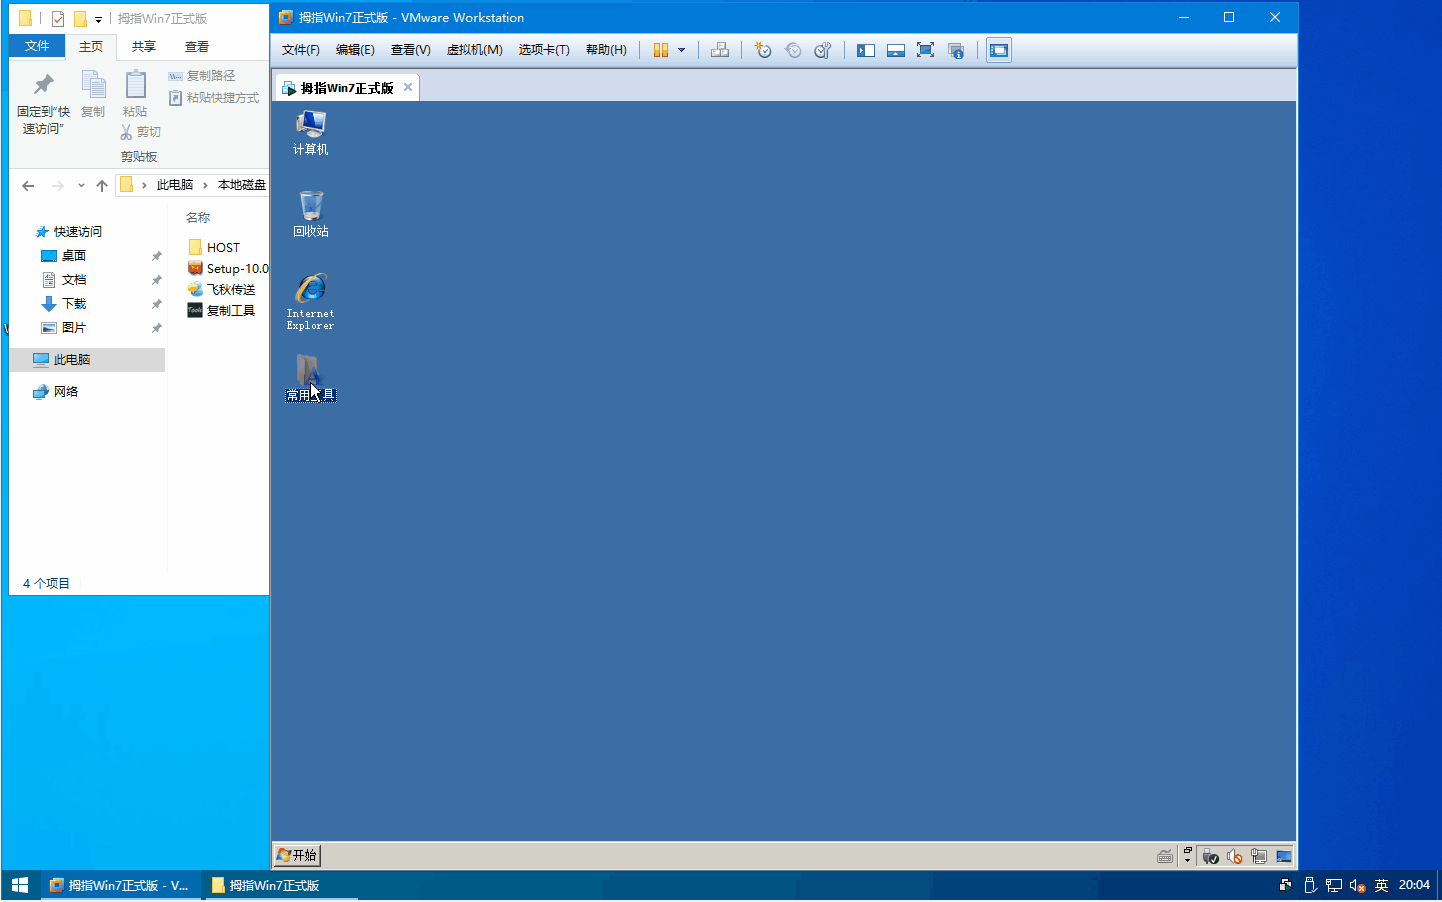Open the Quick Access Toolbar customize dropdown

(98, 19)
